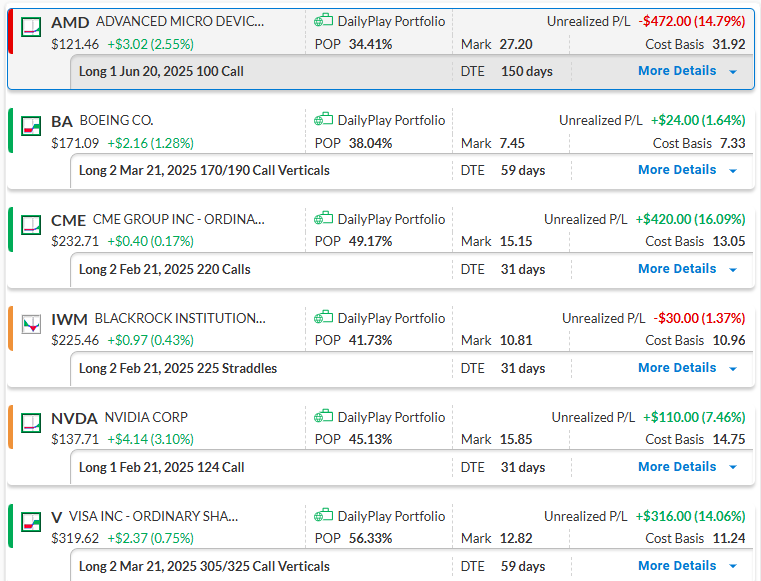The height and width of the screenshot is (581, 761).
Task: Select the AMD ticker symbol
Action: (x=70, y=22)
